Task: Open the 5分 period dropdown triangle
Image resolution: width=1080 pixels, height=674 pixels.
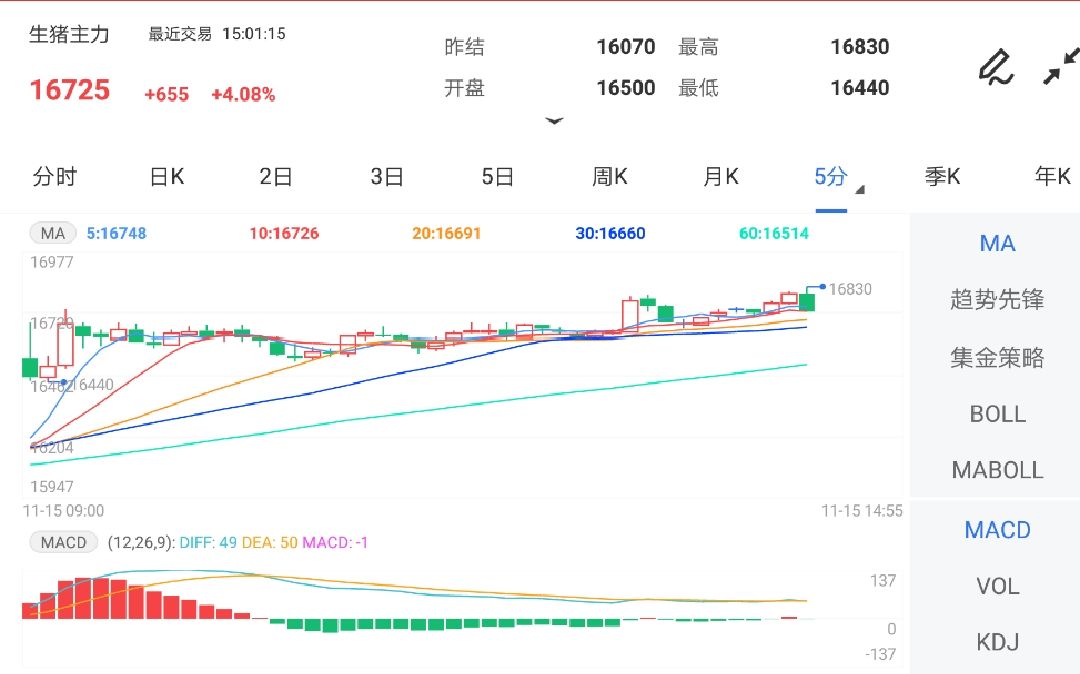Action: [x=860, y=190]
